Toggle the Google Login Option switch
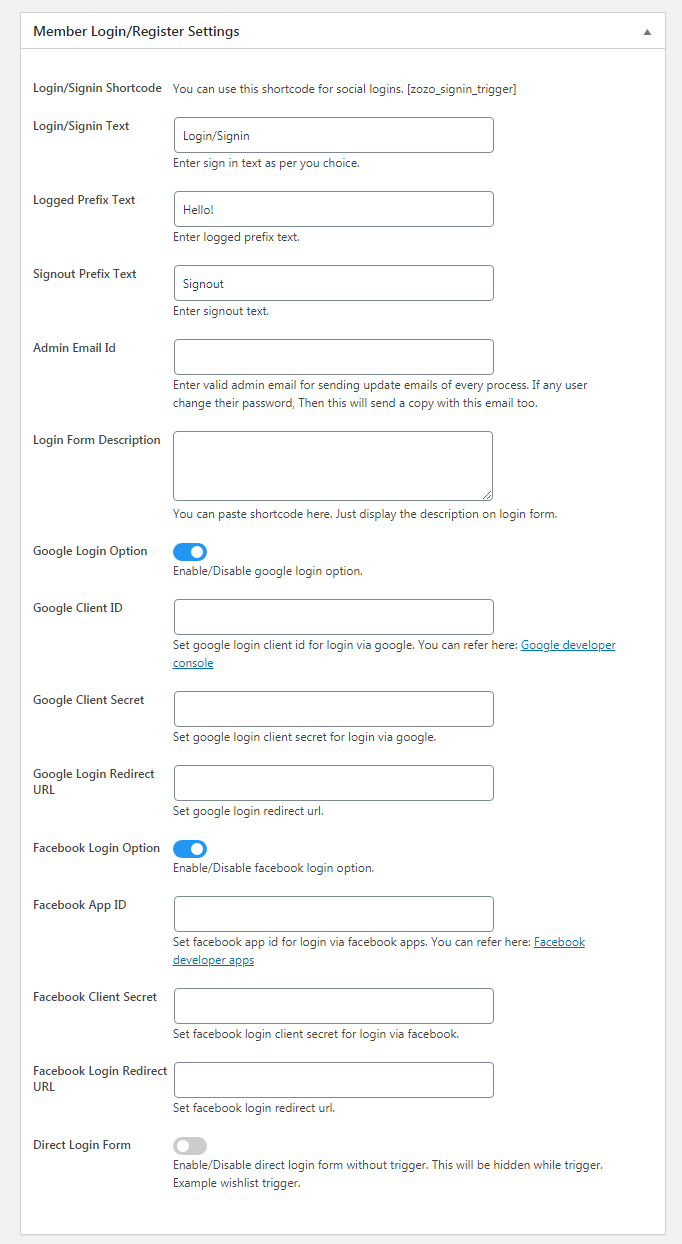 (190, 551)
